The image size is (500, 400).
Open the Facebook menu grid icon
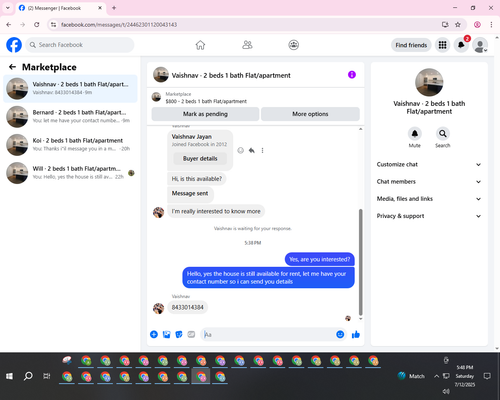[x=442, y=45]
